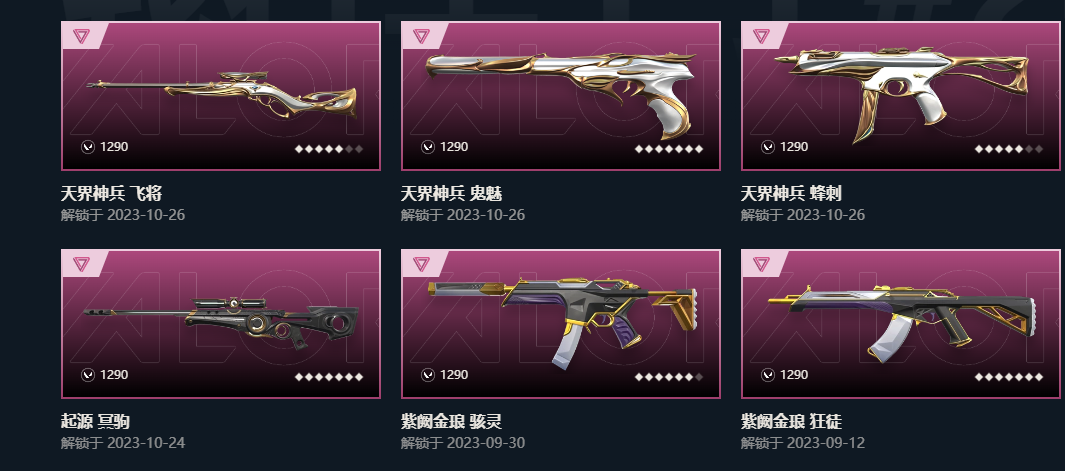Click the 1290 price on 天界神兵 蜂刺 card
Image resolution: width=1065 pixels, height=471 pixels.
pyautogui.click(x=794, y=147)
